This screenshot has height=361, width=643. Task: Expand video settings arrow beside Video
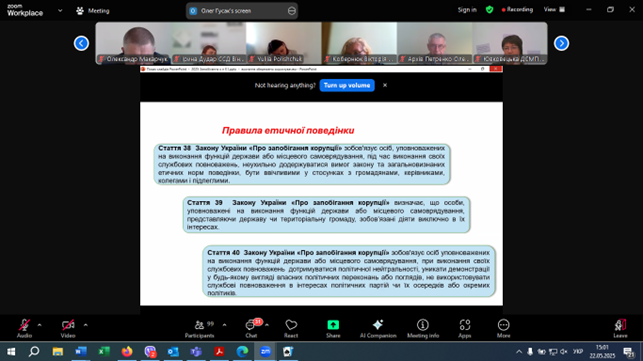[x=86, y=325]
